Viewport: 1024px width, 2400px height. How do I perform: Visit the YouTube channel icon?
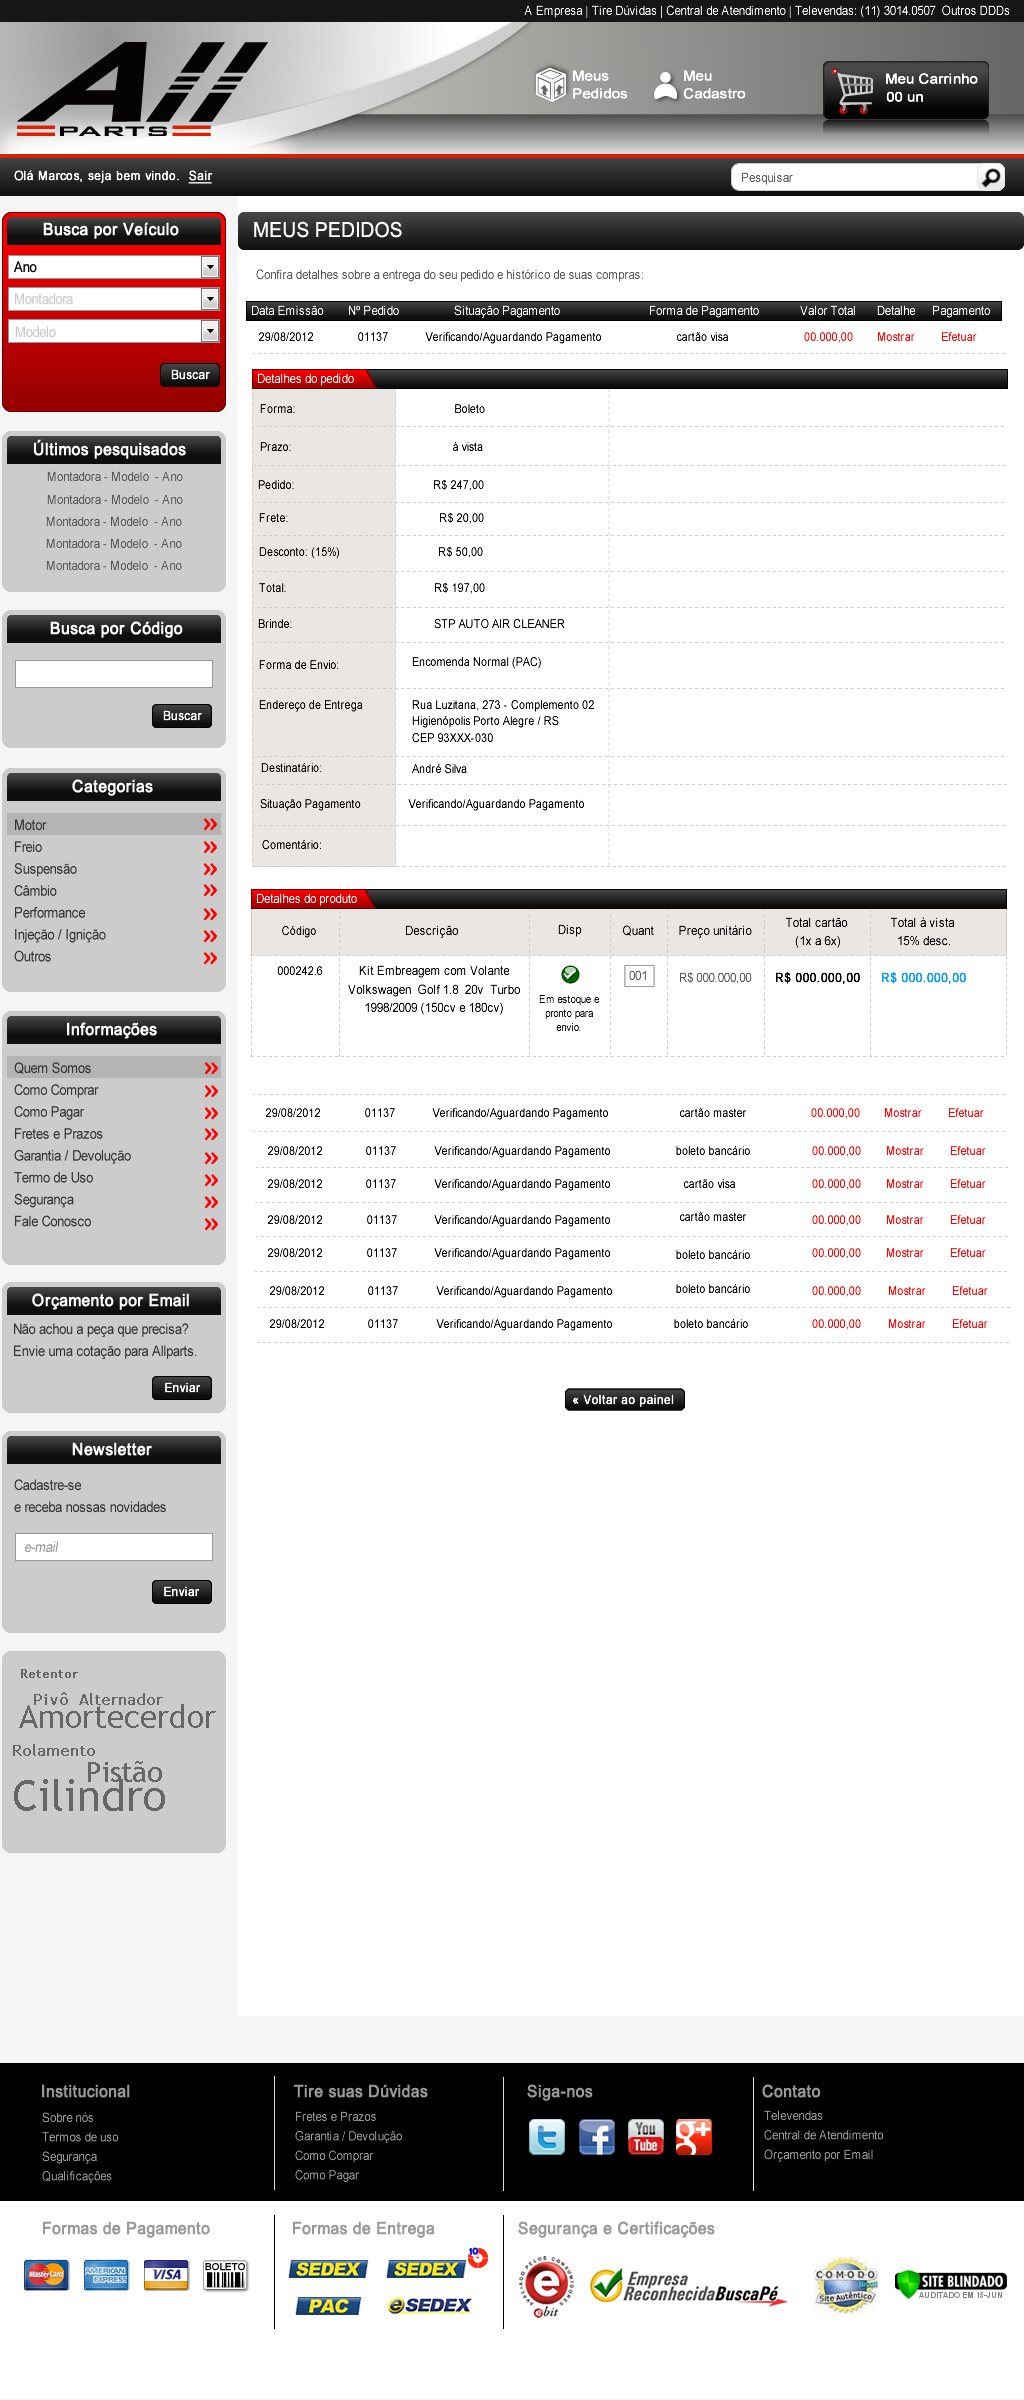646,2137
